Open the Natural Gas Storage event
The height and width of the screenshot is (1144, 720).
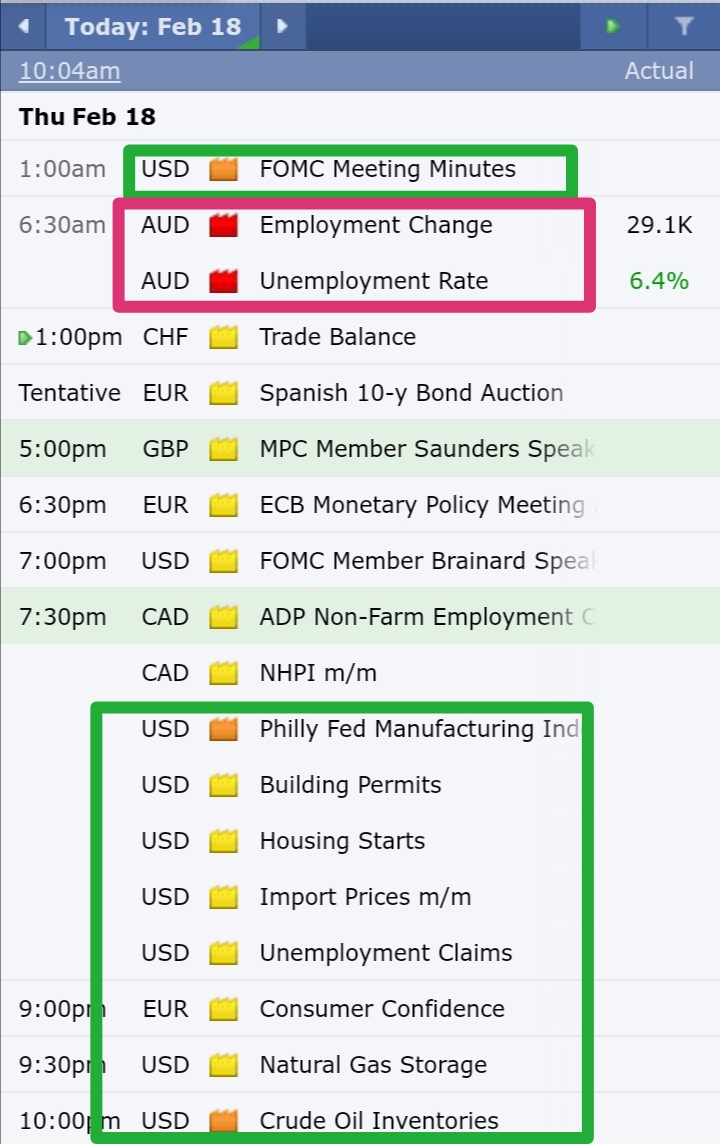[373, 1065]
